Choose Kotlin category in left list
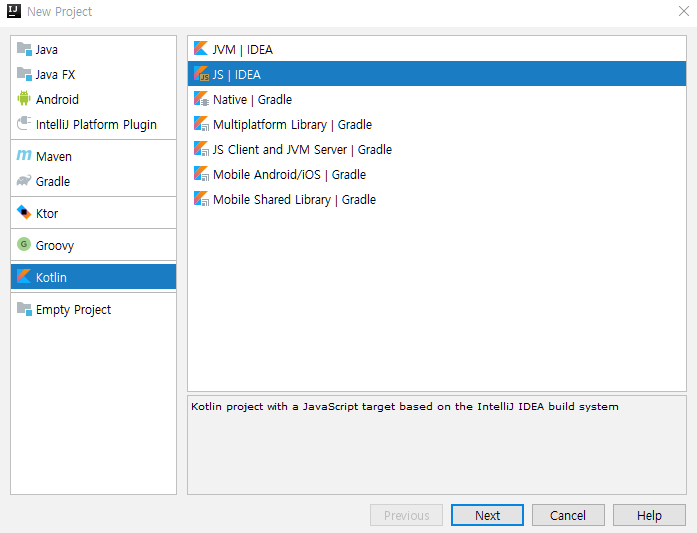 (51, 277)
